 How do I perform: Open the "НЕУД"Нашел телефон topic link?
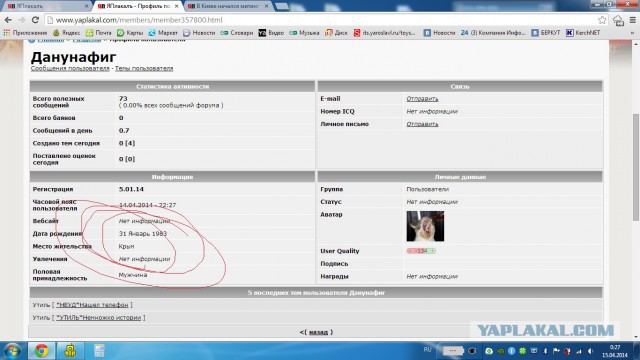(x=92, y=305)
